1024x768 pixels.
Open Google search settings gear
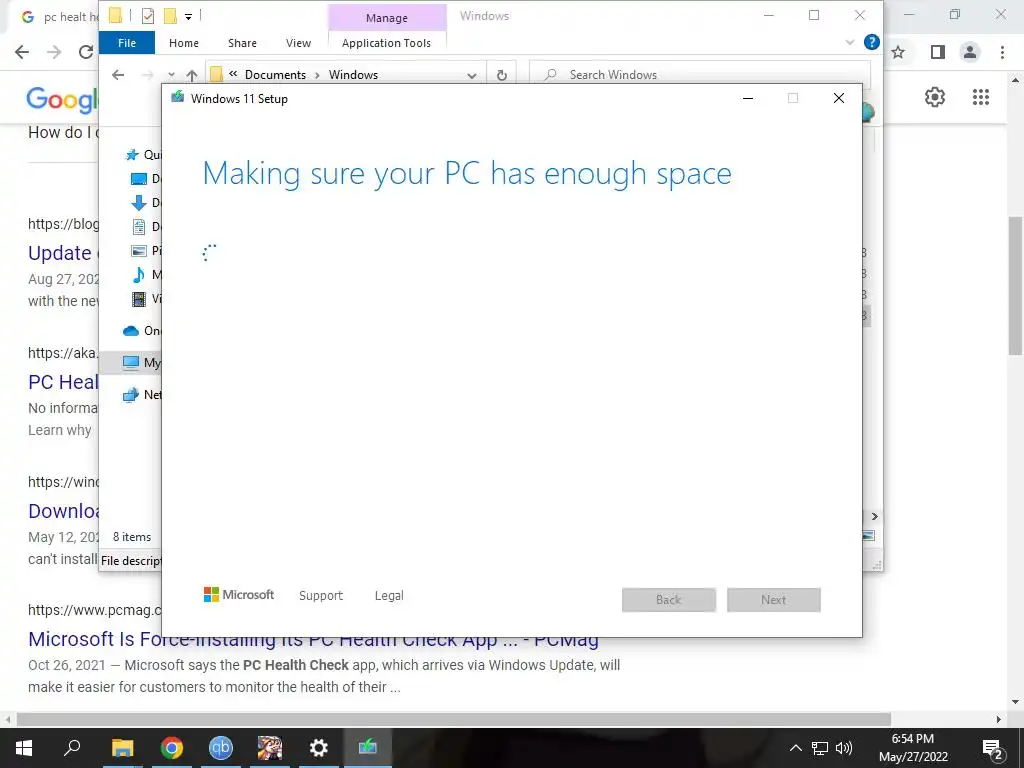point(935,97)
